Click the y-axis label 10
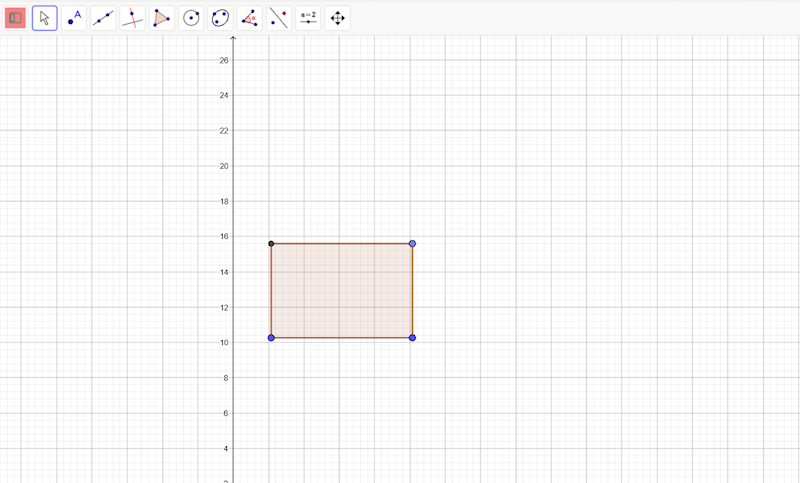The image size is (800, 483). point(224,343)
